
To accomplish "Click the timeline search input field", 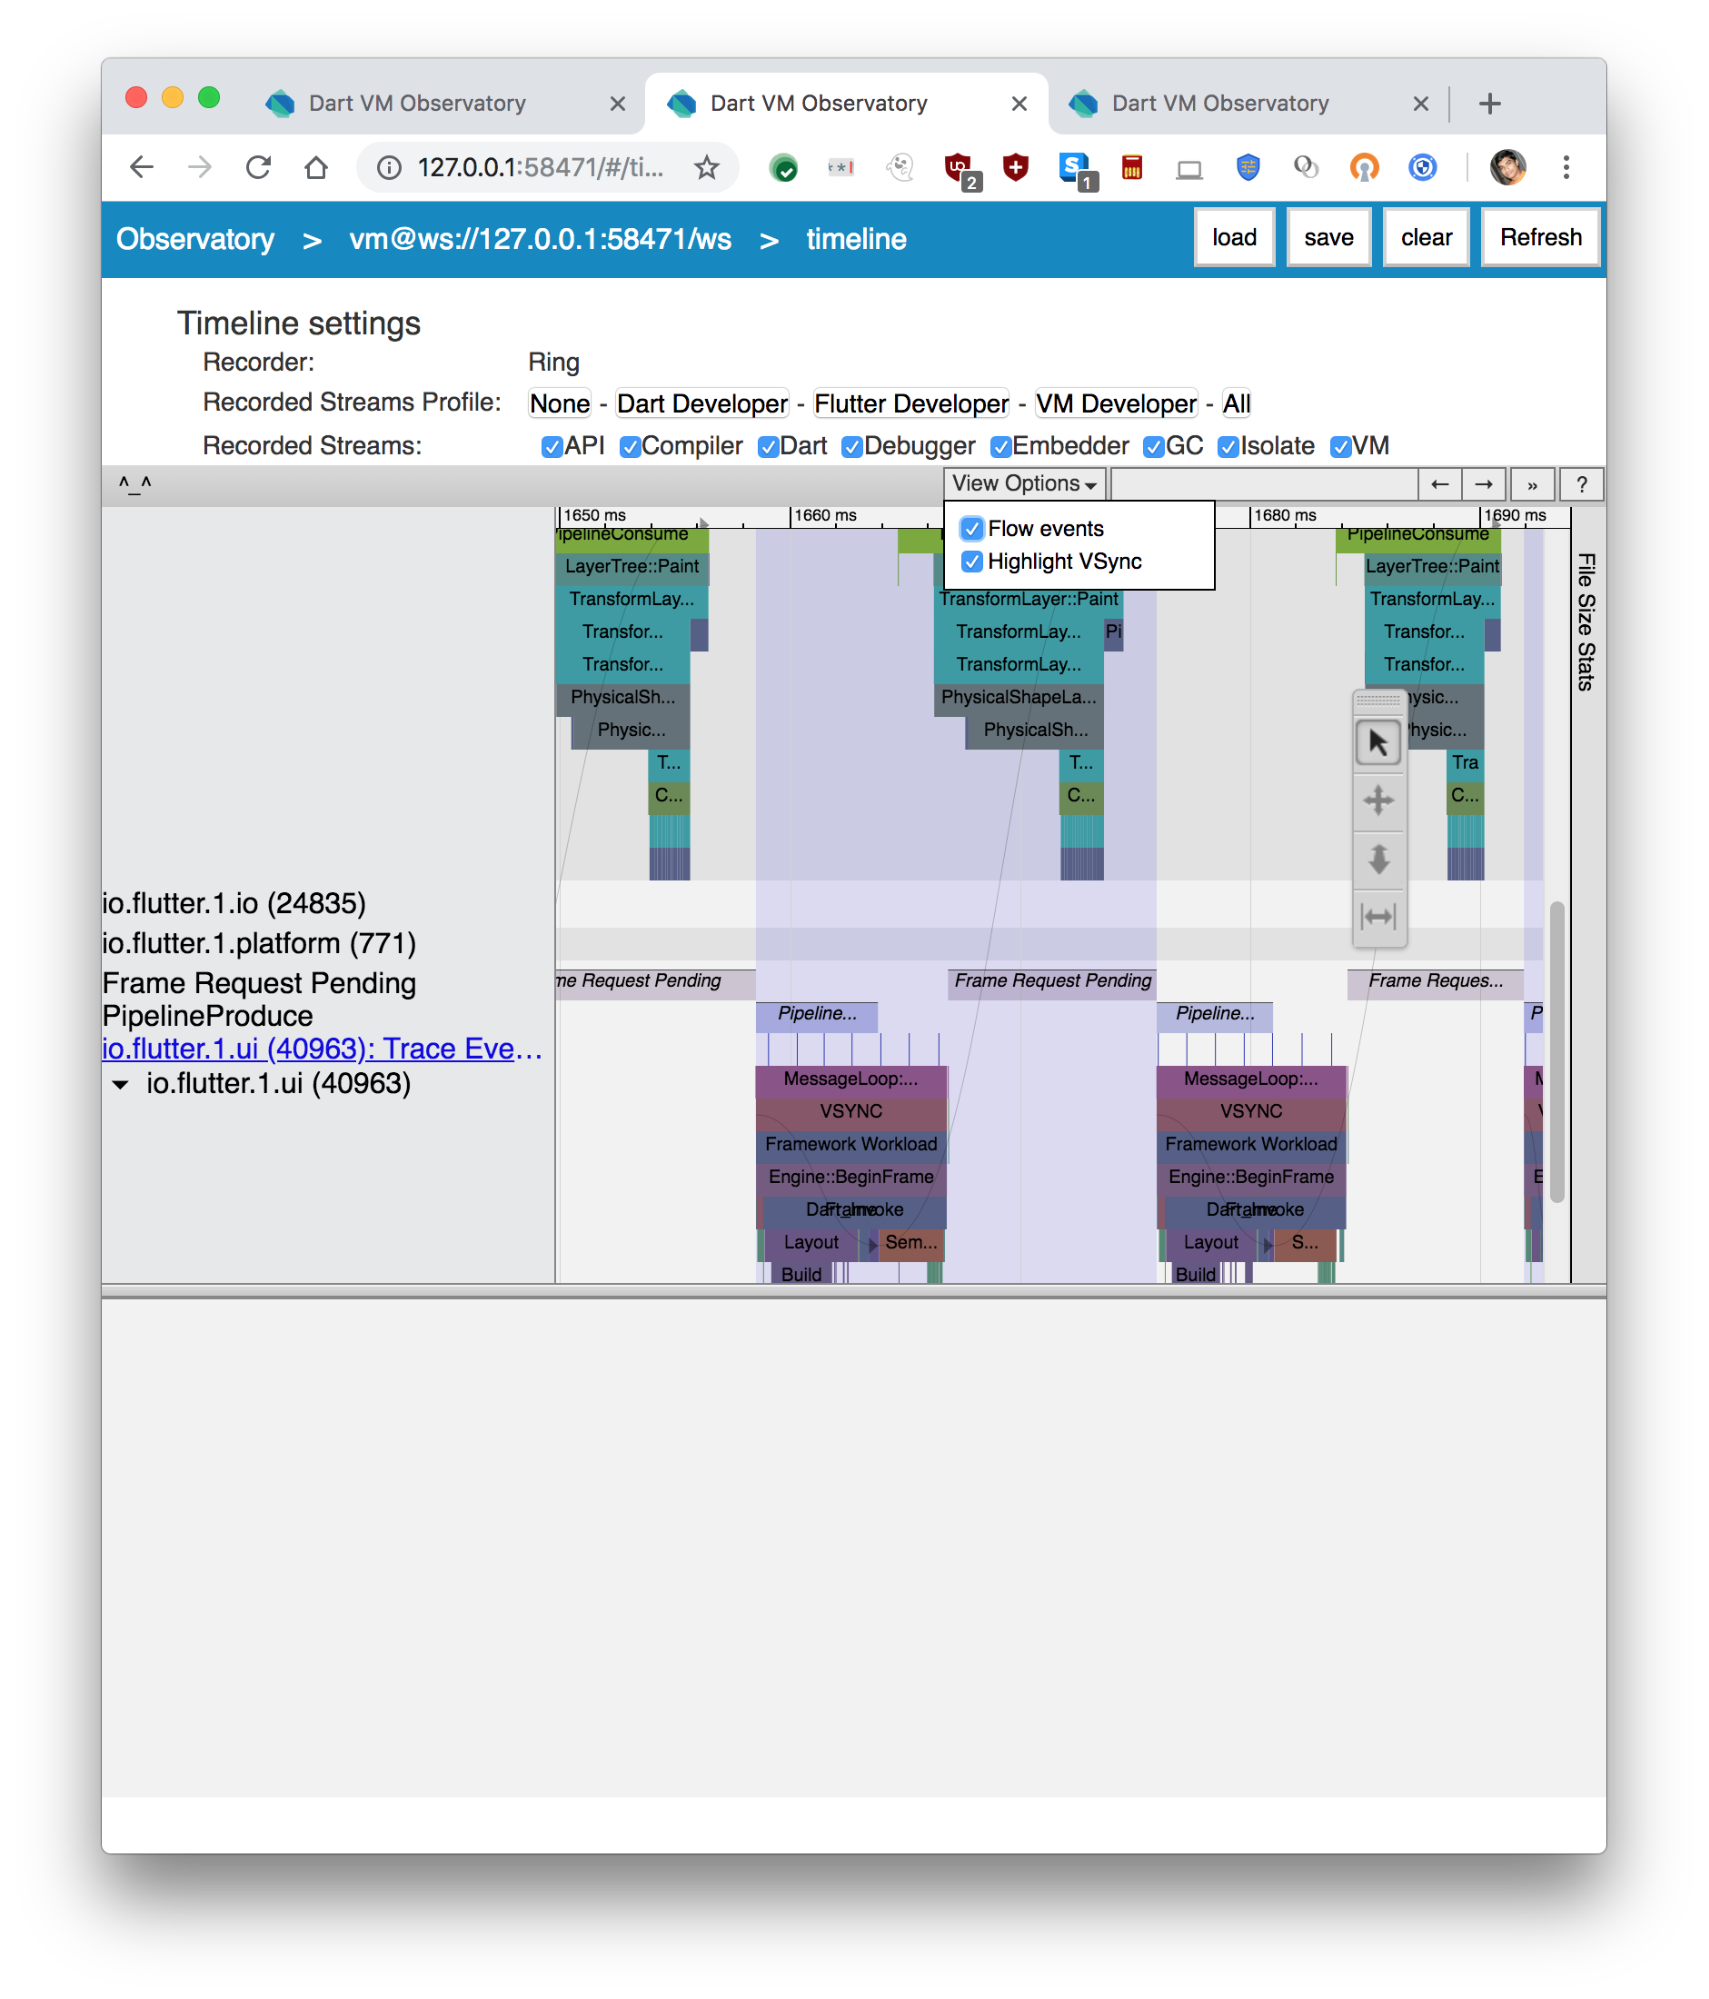I will pyautogui.click(x=1264, y=484).
